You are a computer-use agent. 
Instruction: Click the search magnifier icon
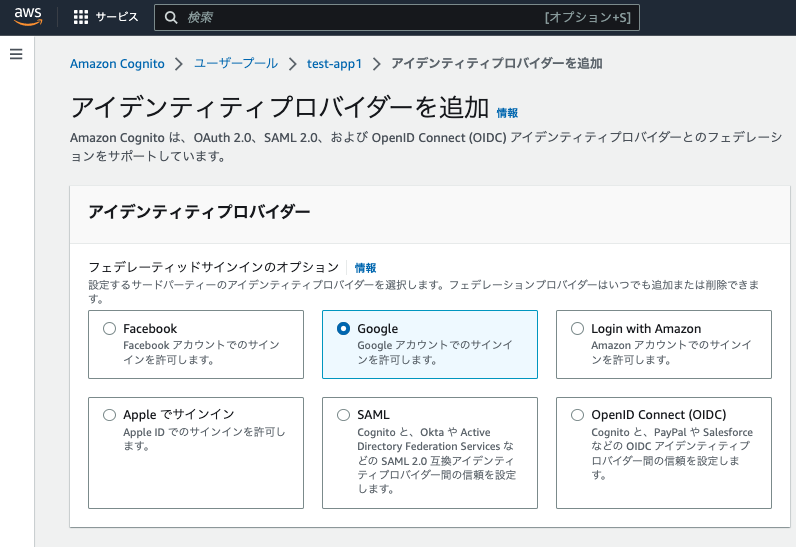171,18
